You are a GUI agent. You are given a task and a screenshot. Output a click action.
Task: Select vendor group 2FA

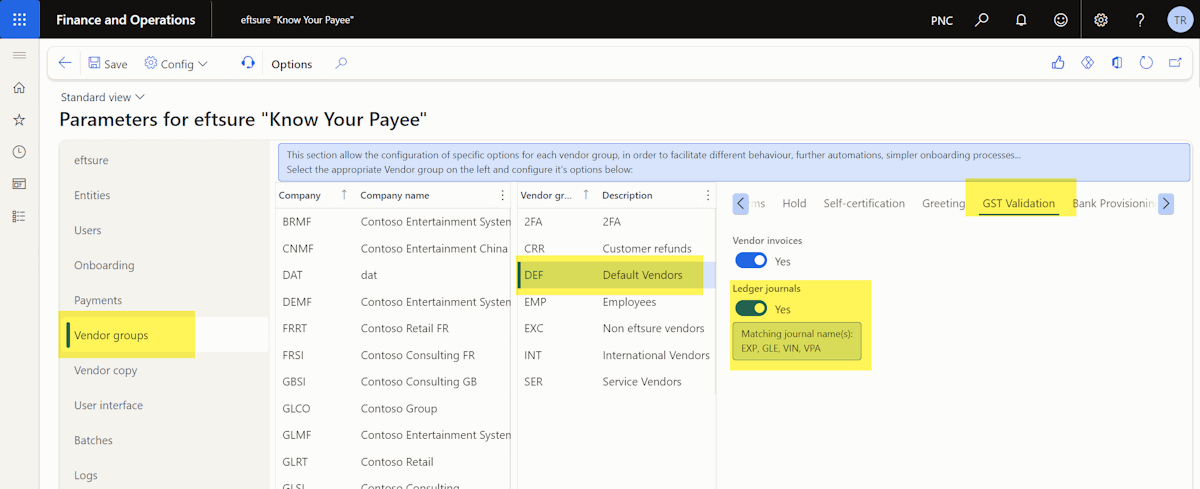618,222
